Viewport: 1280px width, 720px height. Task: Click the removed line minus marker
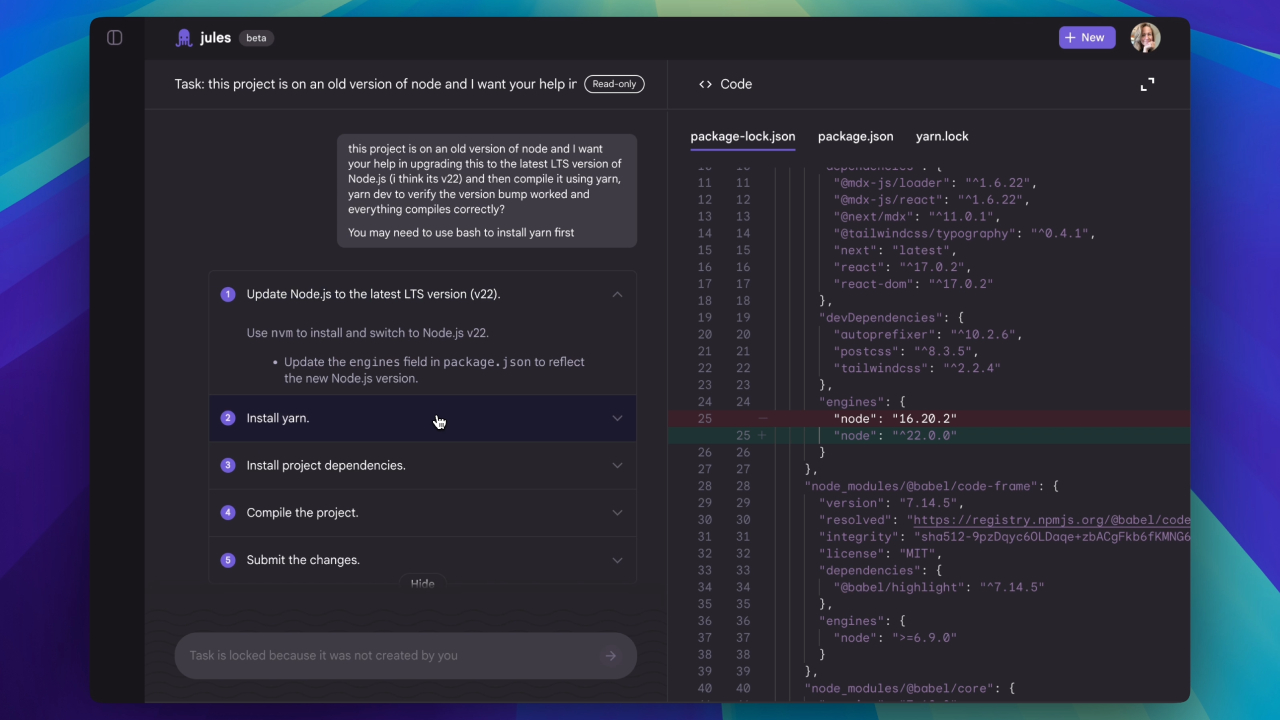tap(762, 419)
